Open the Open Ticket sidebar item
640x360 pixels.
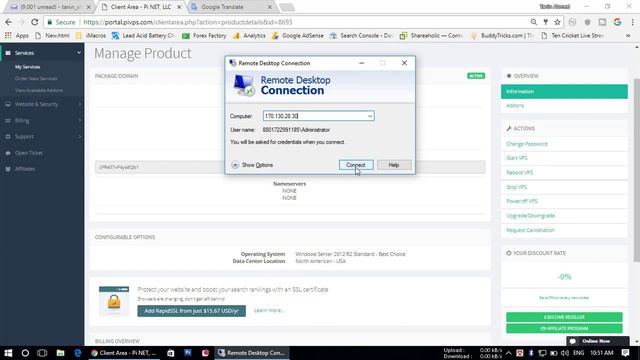(29, 153)
